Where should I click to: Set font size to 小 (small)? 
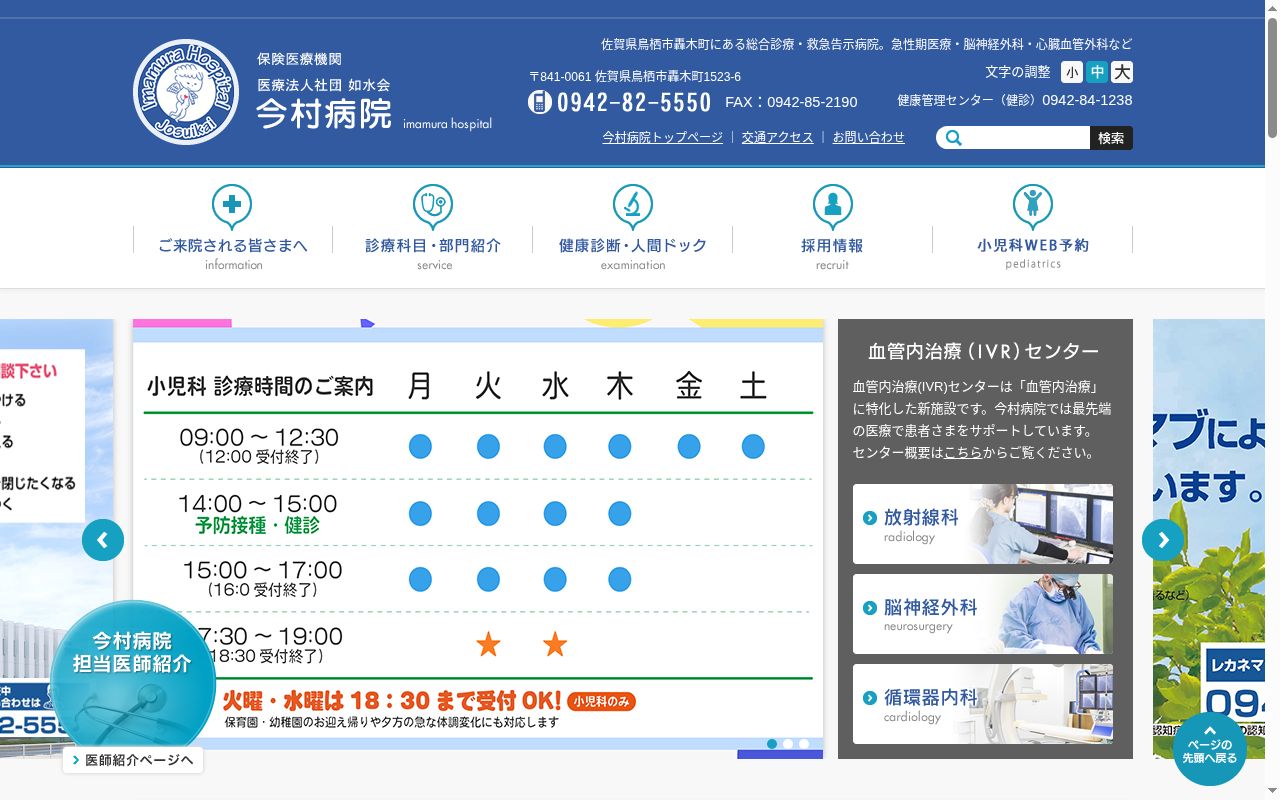[x=1072, y=72]
